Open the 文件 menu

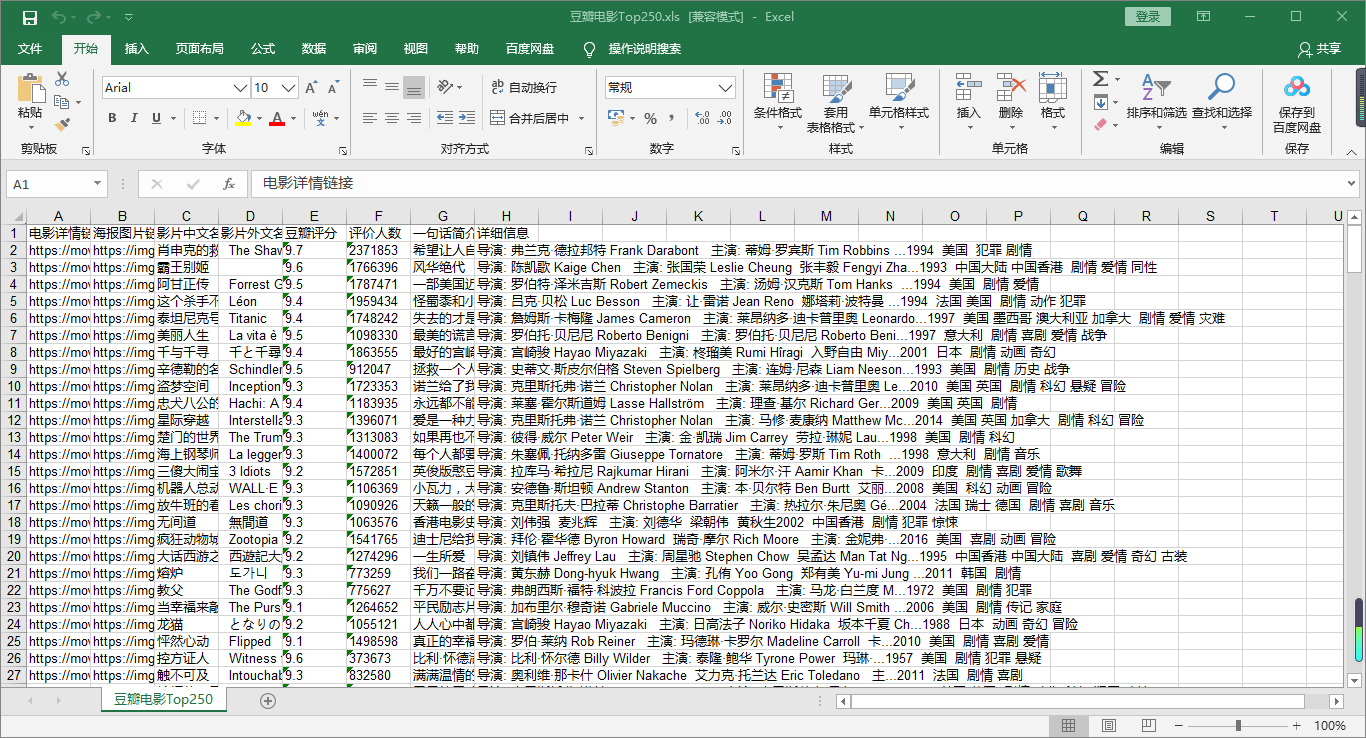(x=30, y=49)
